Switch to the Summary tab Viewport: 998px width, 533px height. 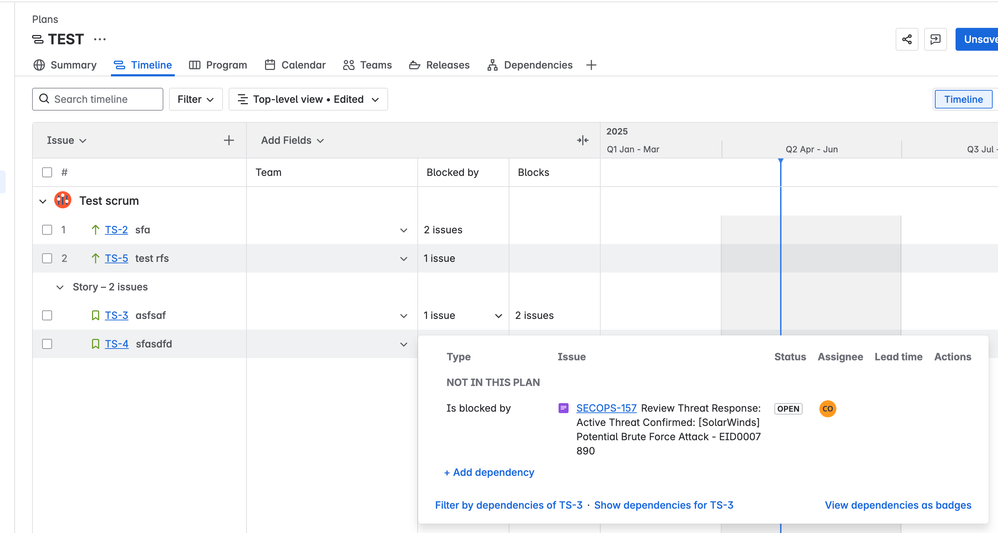[65, 65]
